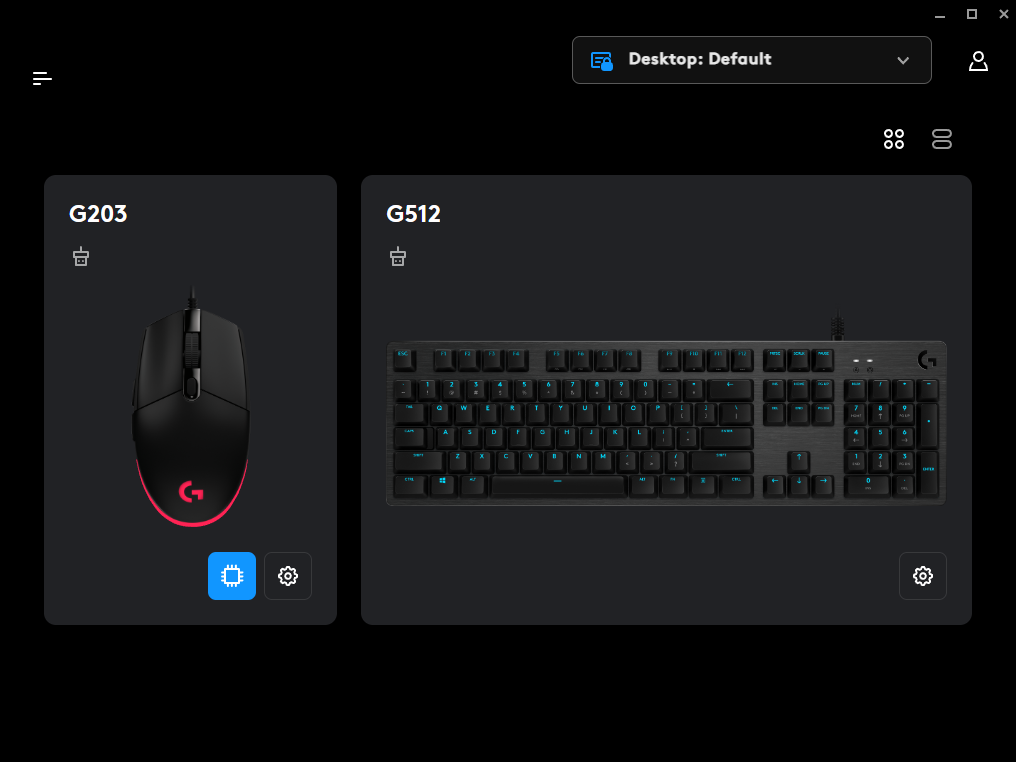Screen dimensions: 1016x762
Task: Open G203 device settings gear
Action: click(x=288, y=575)
